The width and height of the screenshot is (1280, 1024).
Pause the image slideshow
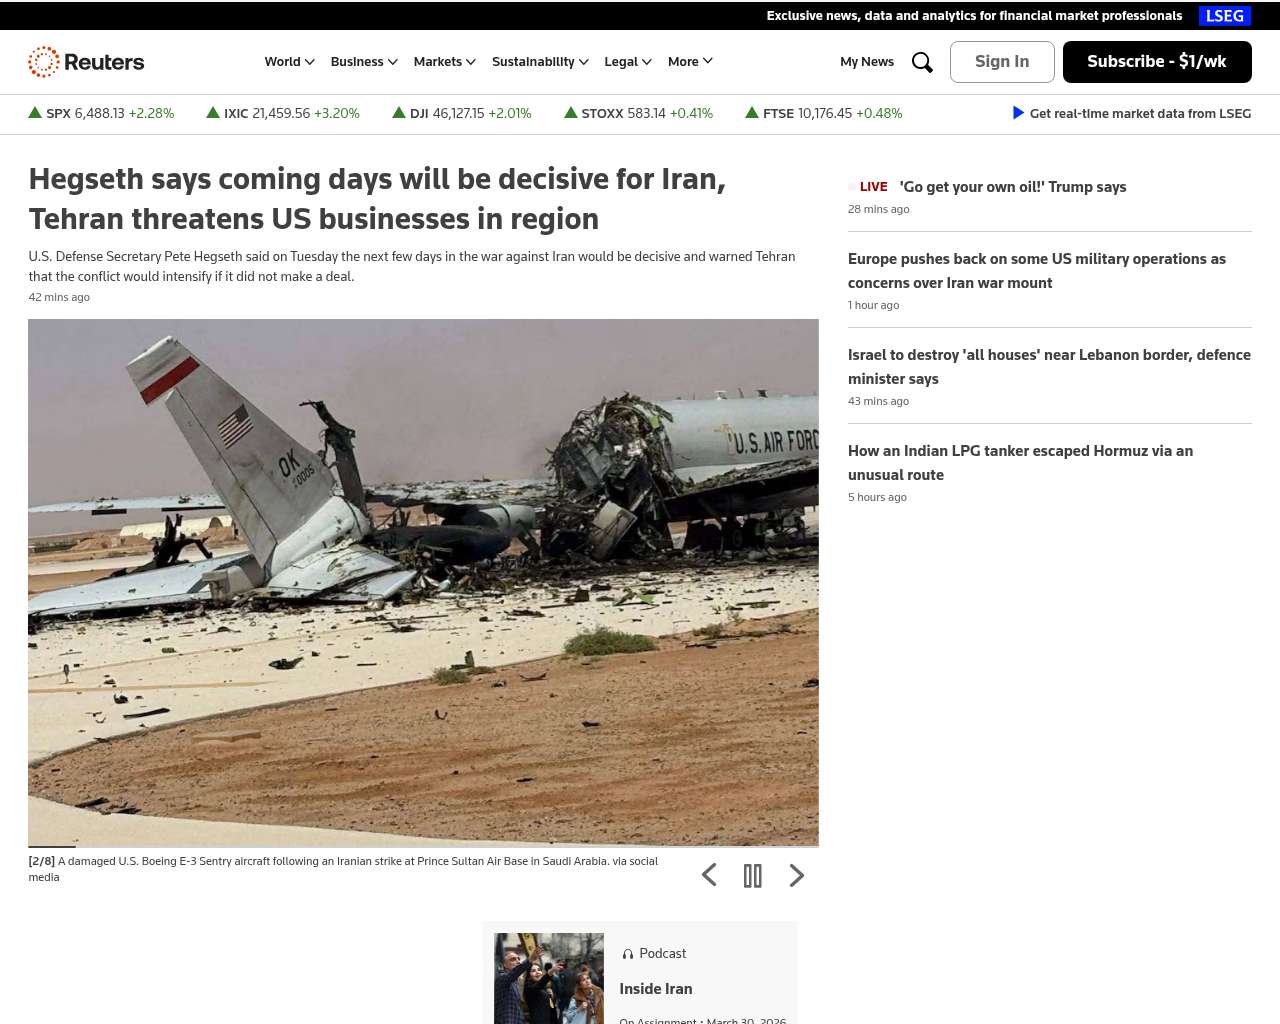(x=753, y=876)
